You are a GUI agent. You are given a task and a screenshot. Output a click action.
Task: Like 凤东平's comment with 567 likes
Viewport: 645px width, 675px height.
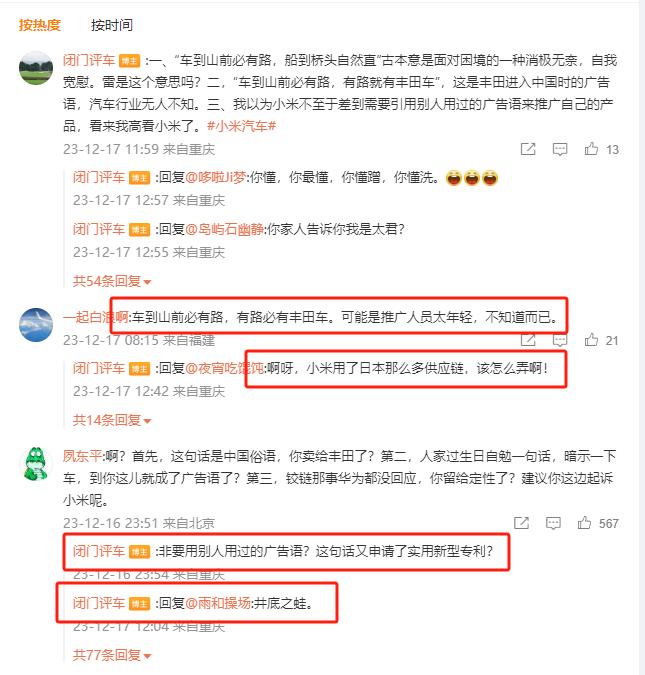tap(584, 523)
